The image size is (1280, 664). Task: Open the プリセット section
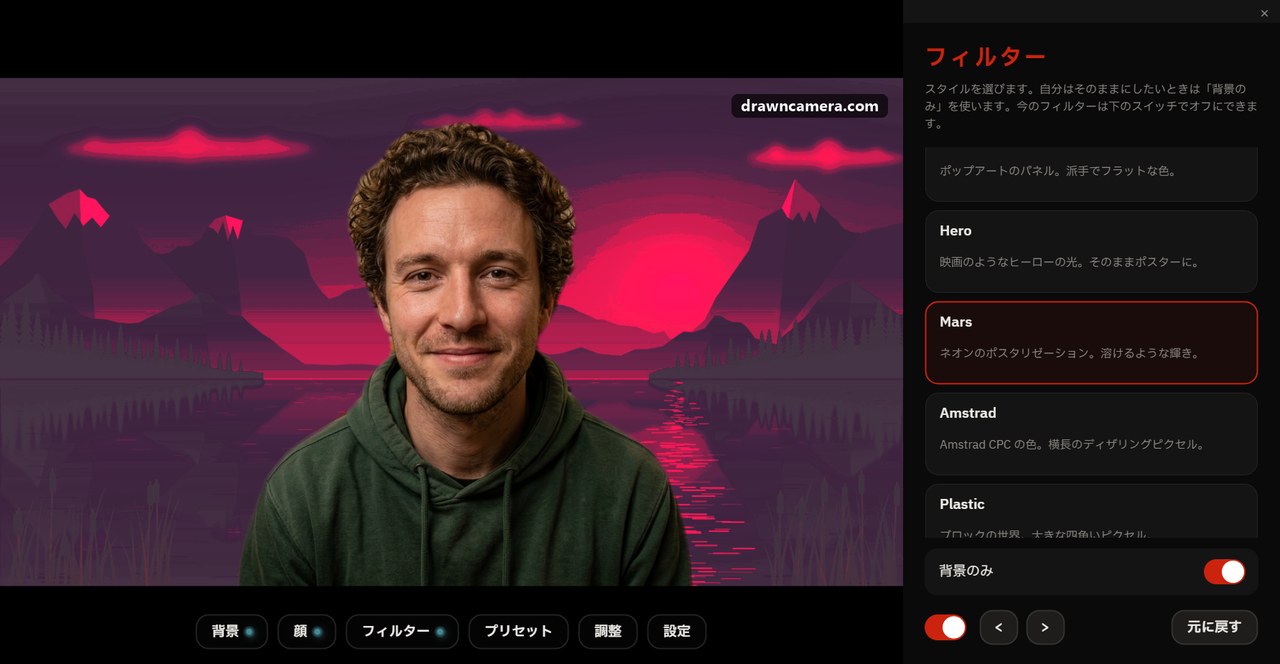(518, 632)
